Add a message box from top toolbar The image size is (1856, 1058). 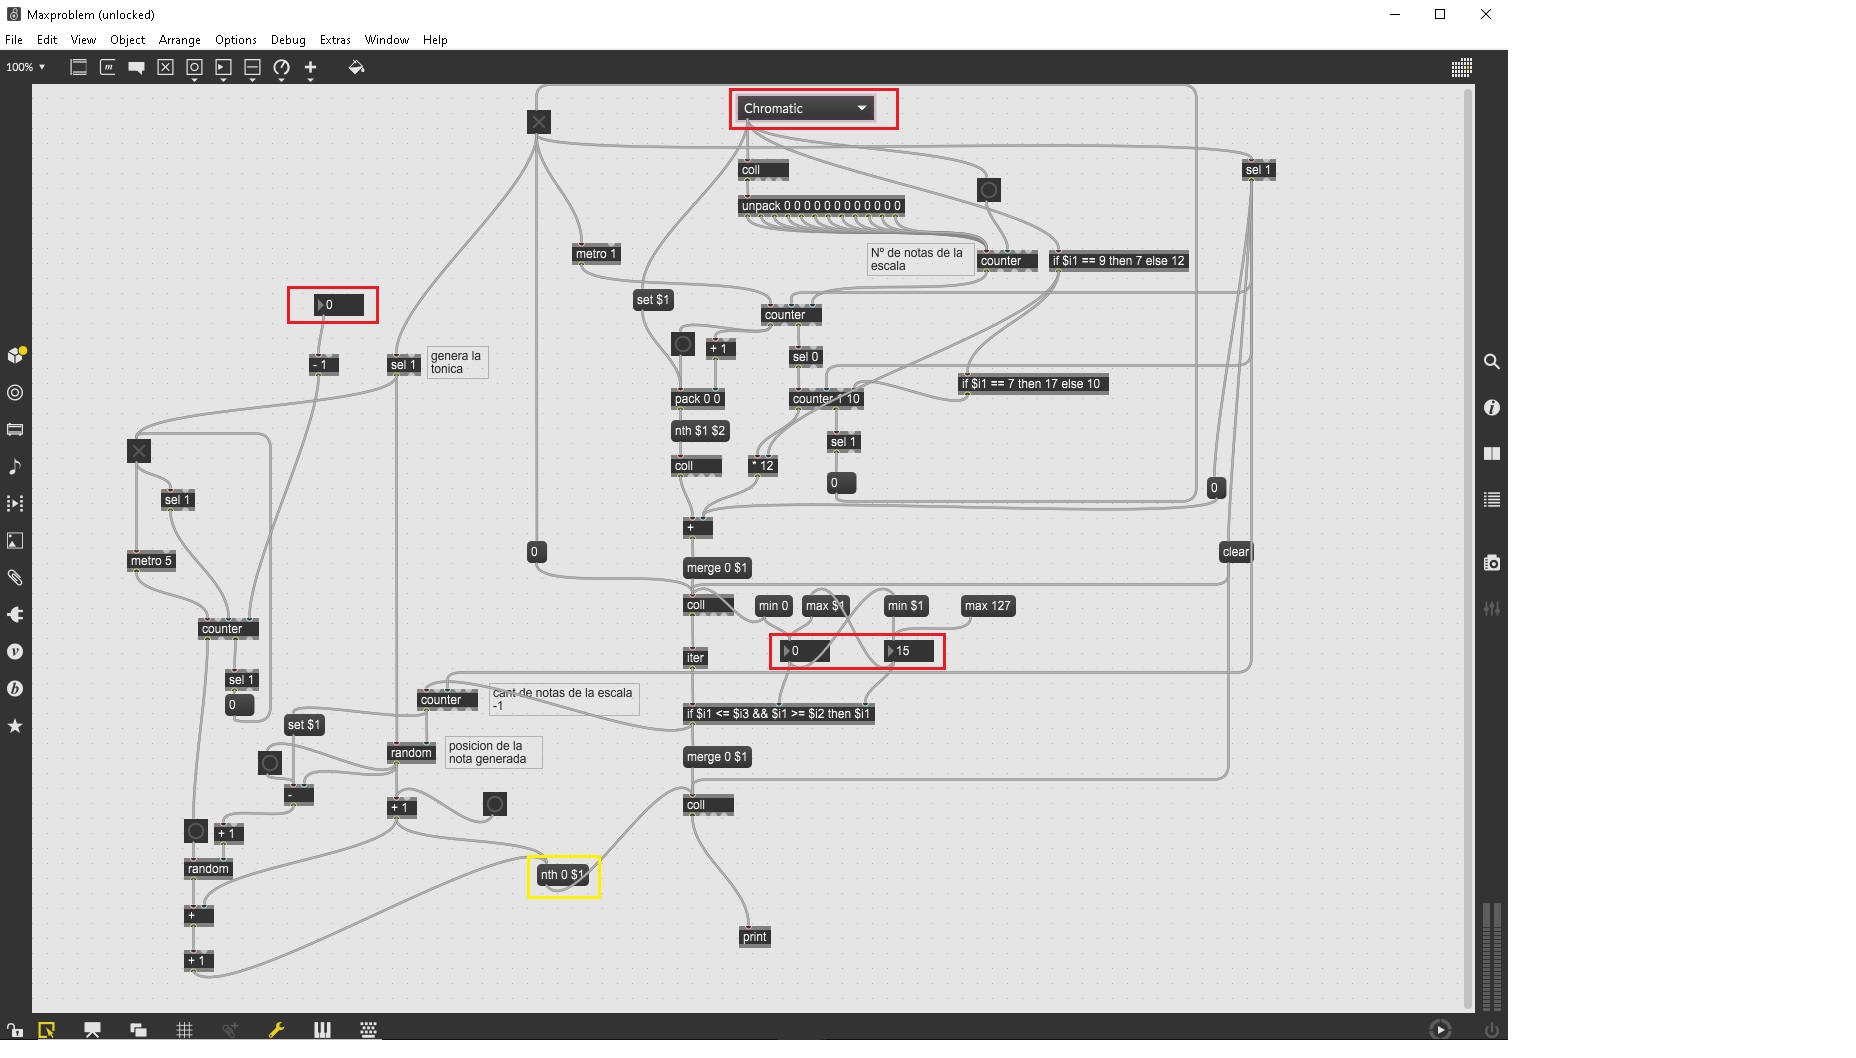(x=107, y=67)
